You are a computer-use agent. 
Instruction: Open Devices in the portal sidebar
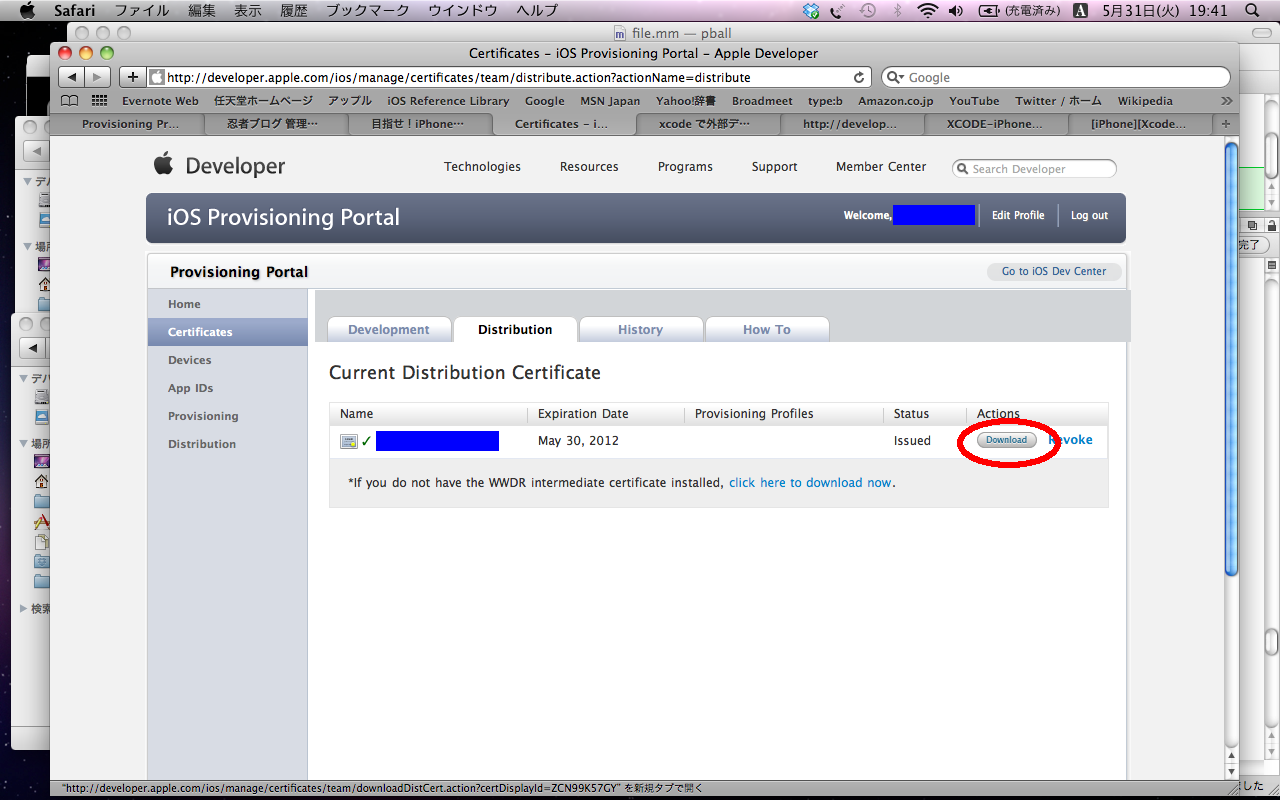[228, 360]
